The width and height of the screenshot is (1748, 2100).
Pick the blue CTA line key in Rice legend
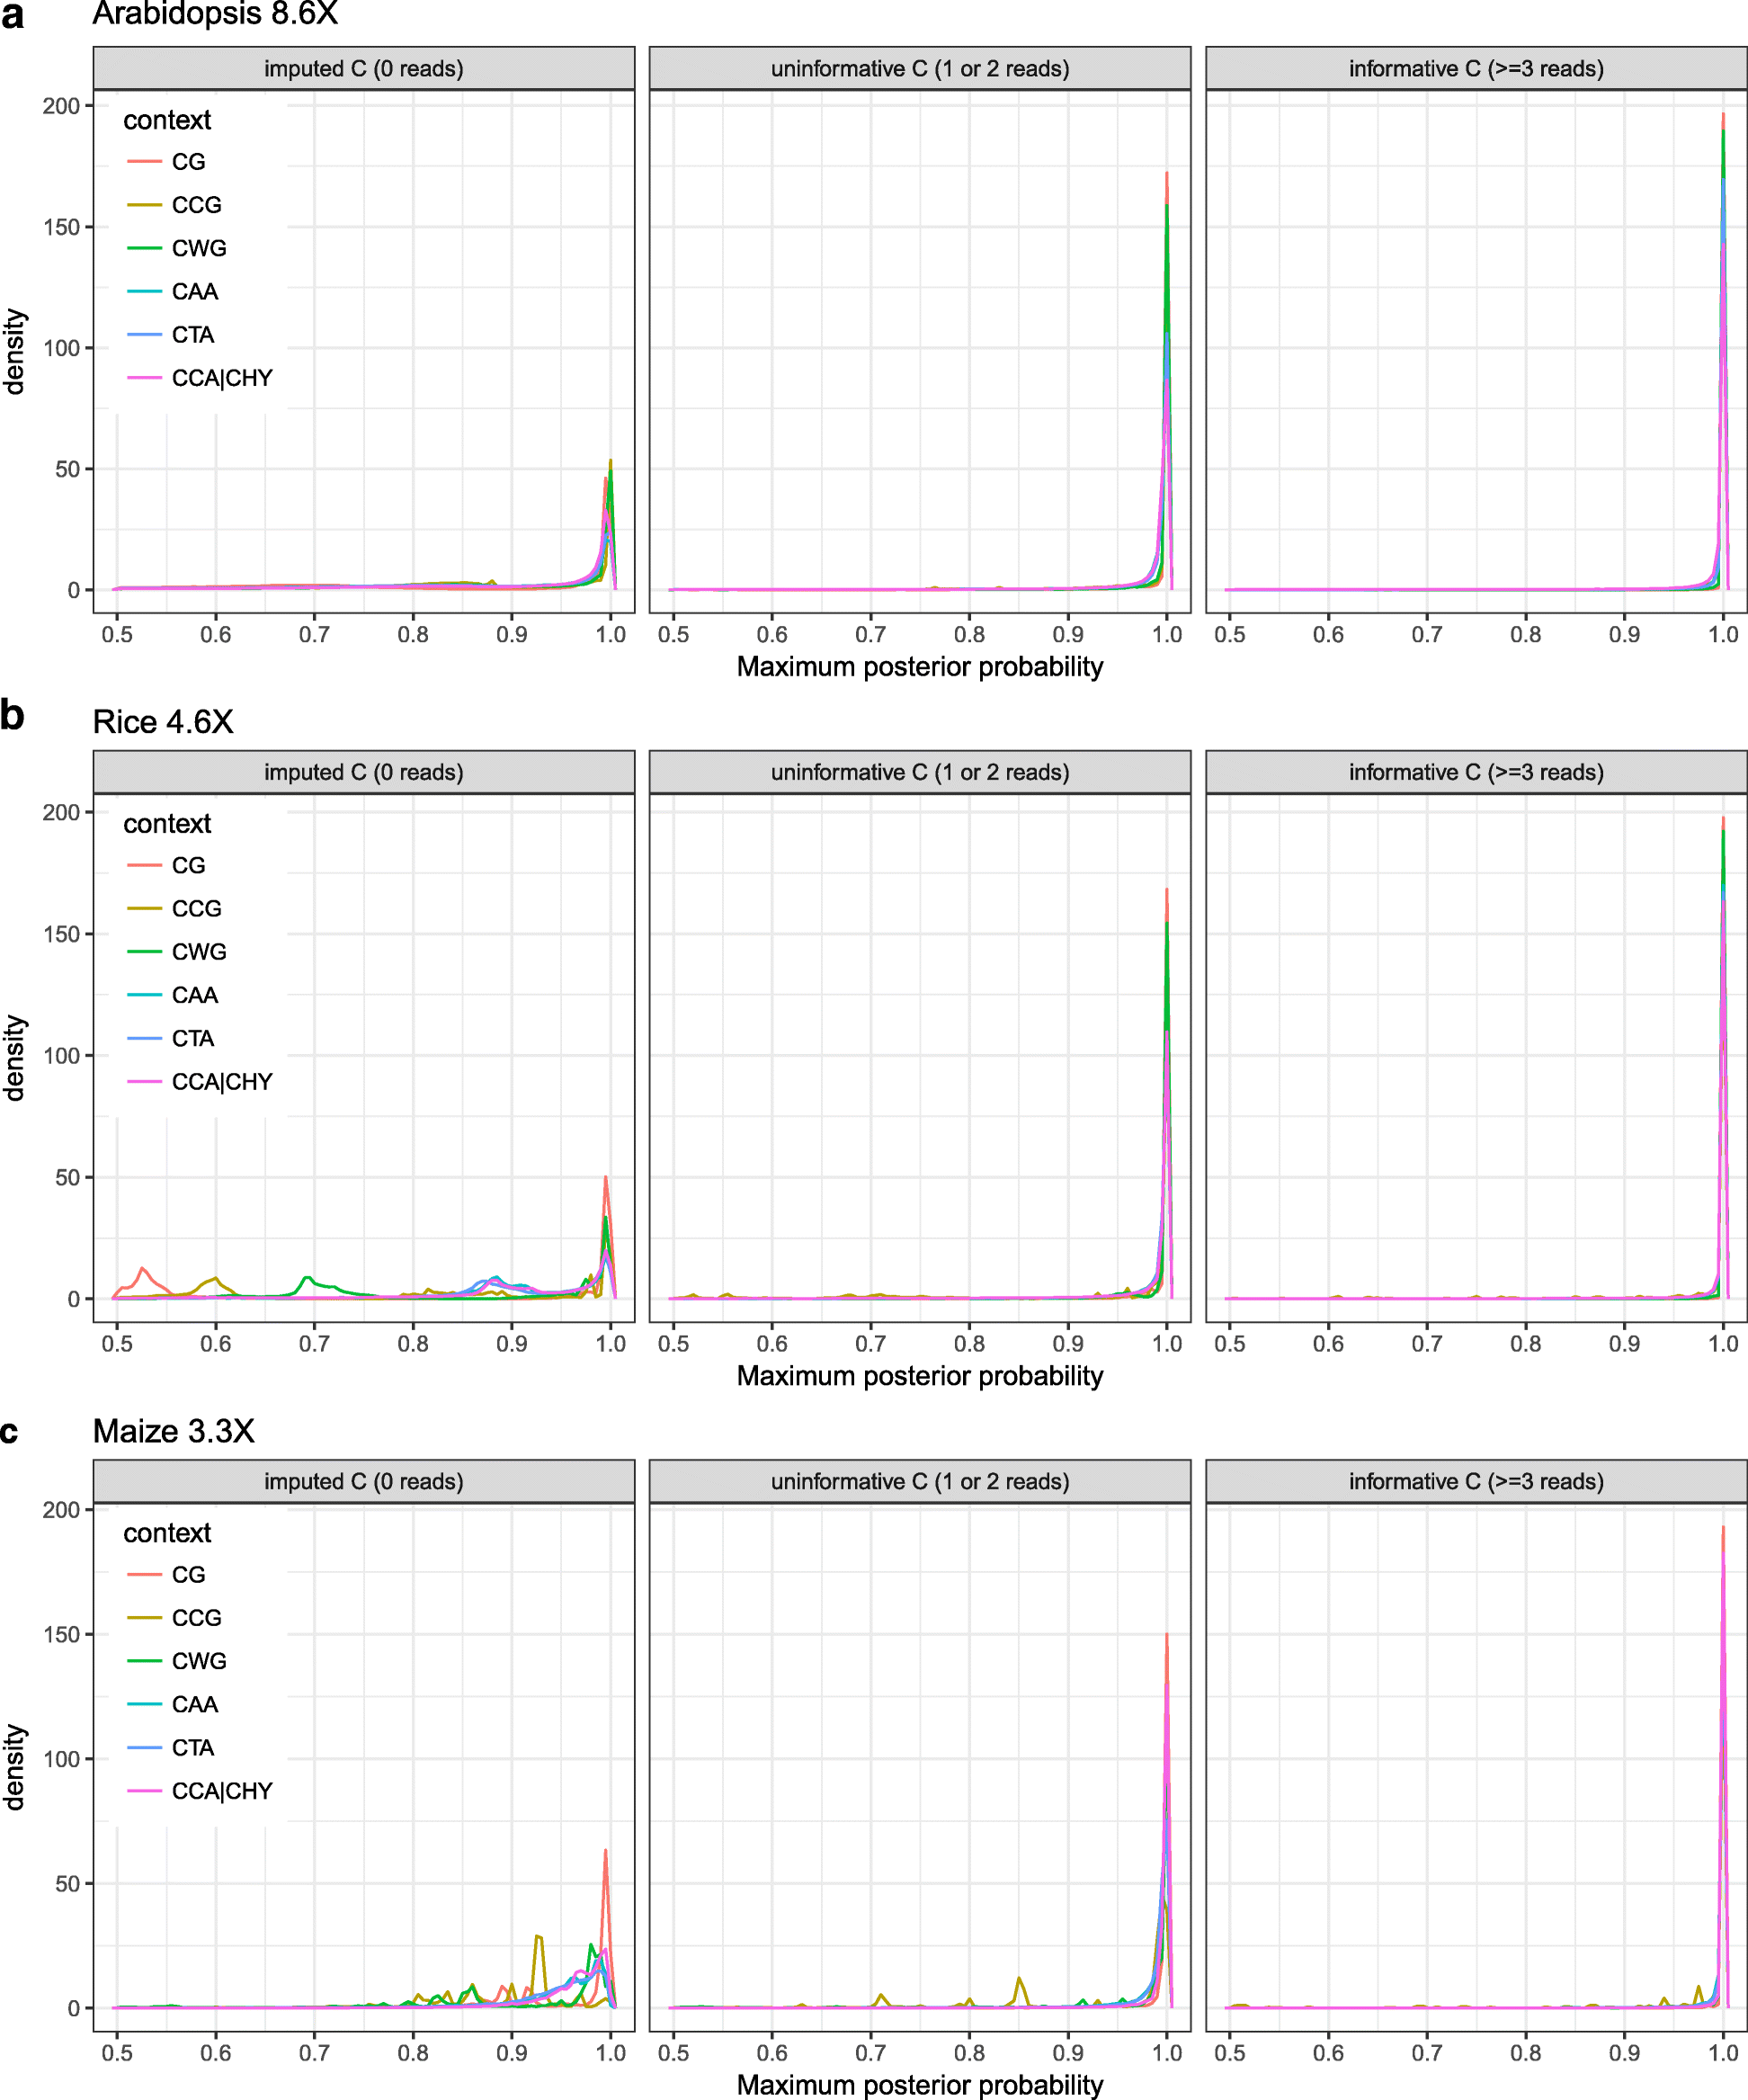[145, 1039]
